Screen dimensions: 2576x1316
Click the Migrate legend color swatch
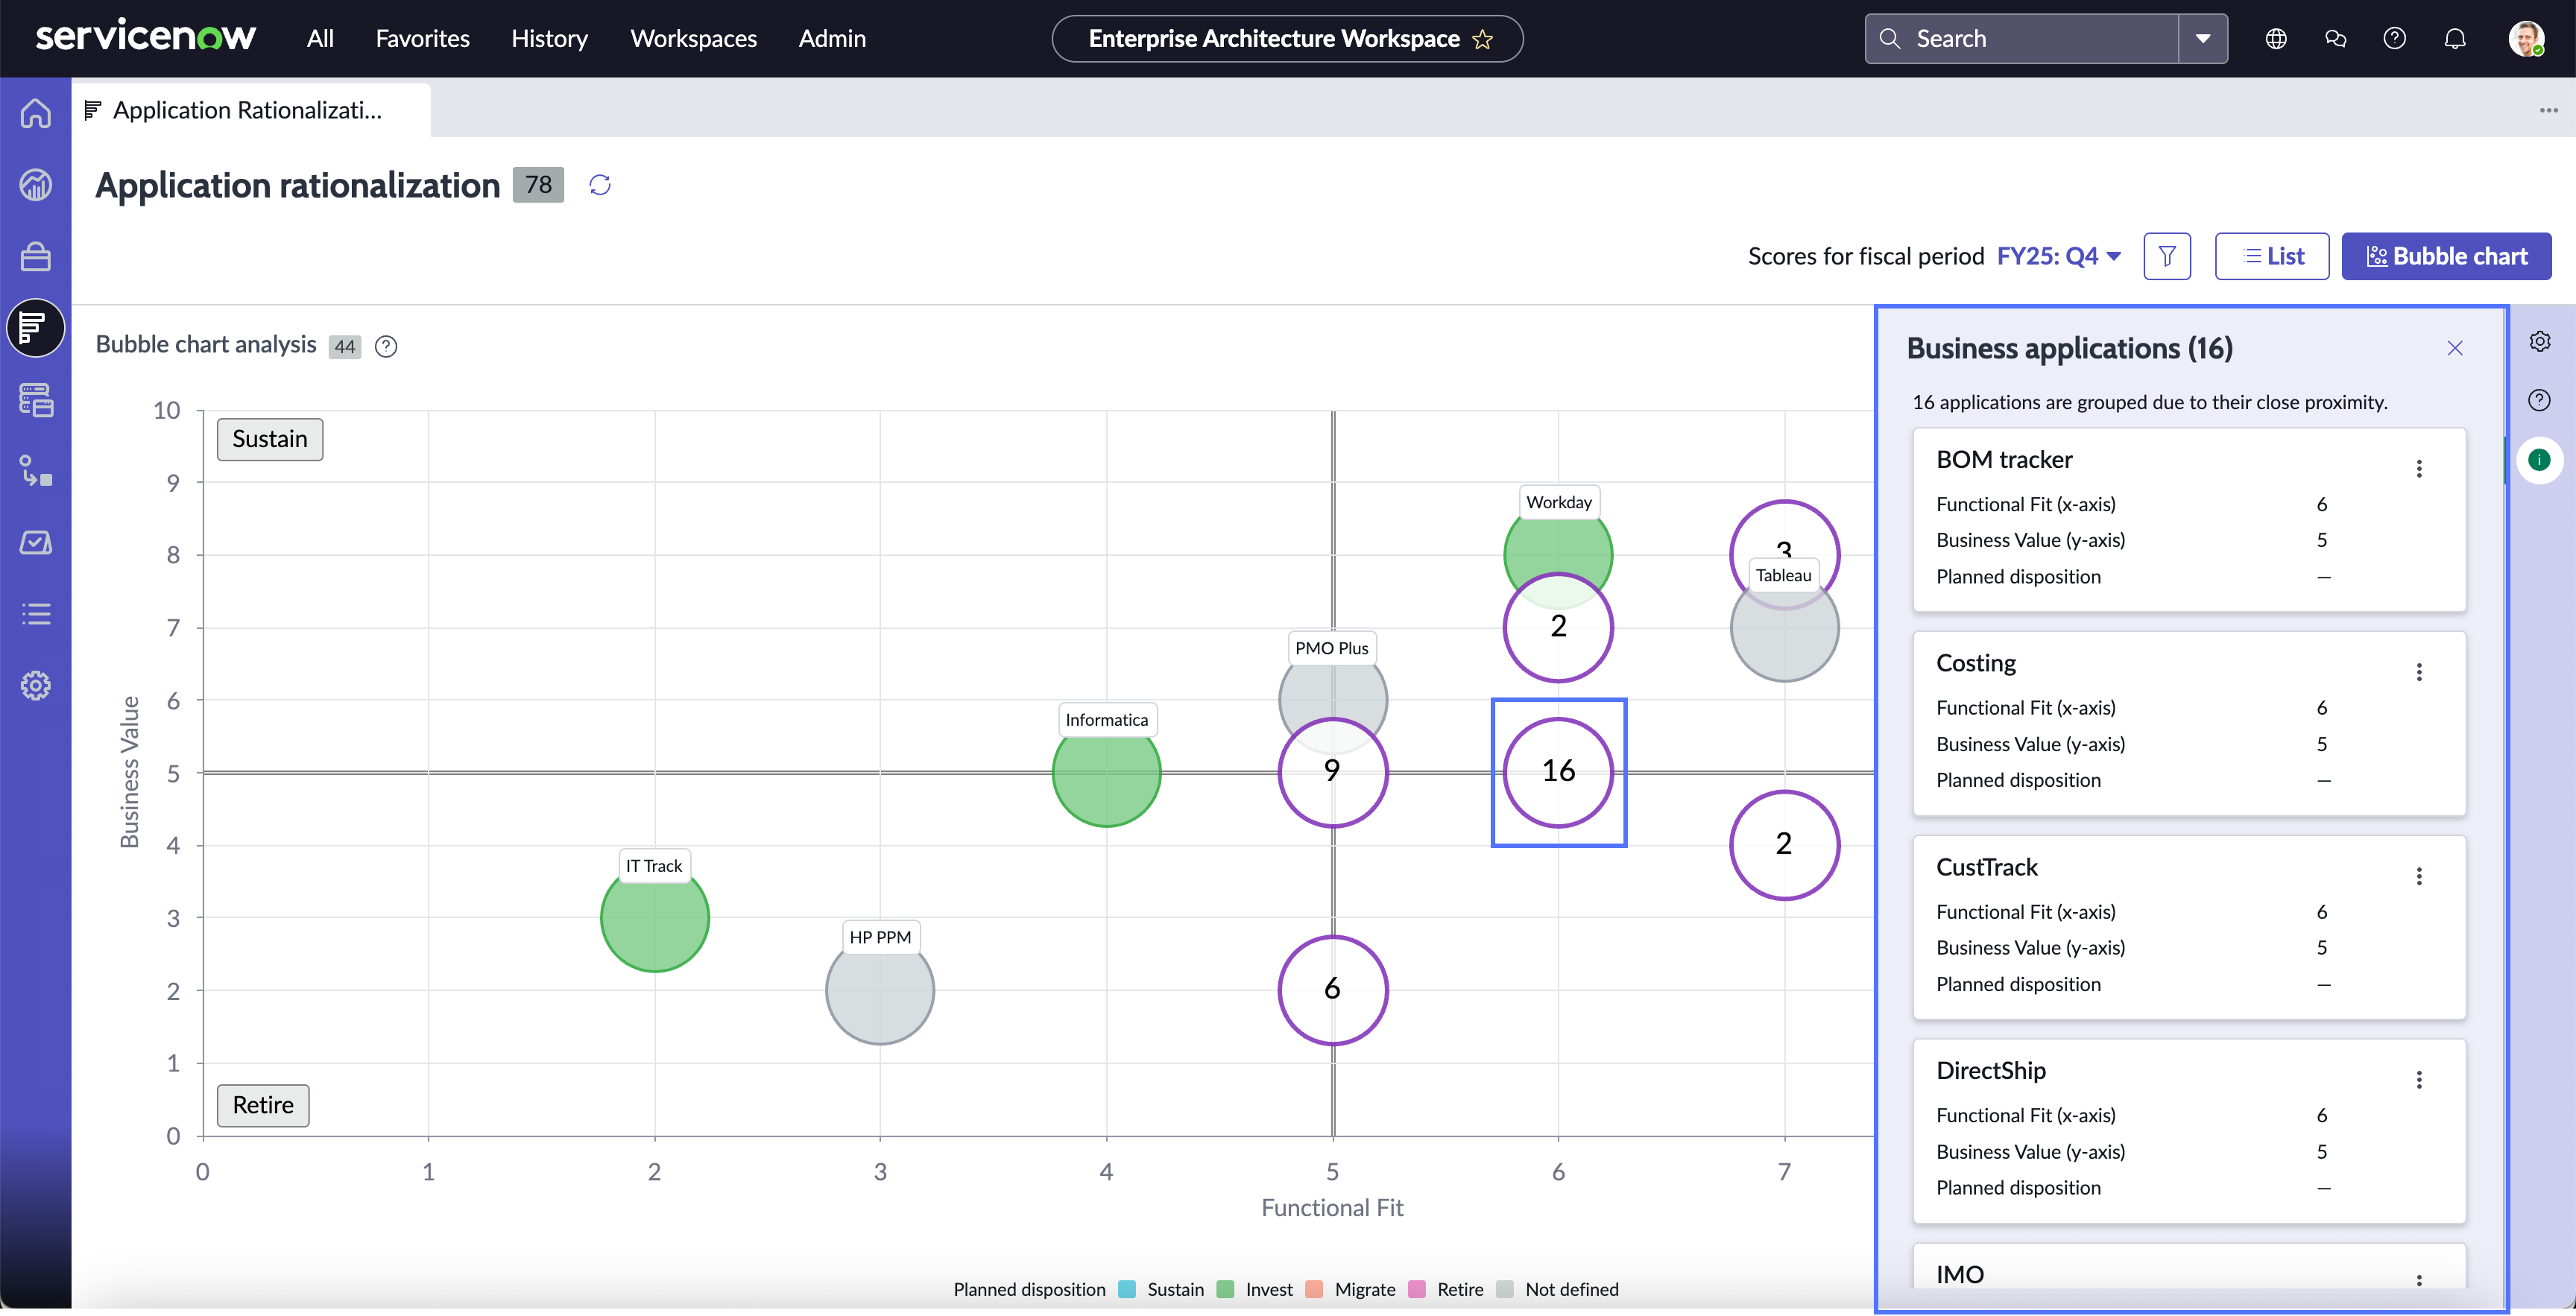[1315, 1289]
